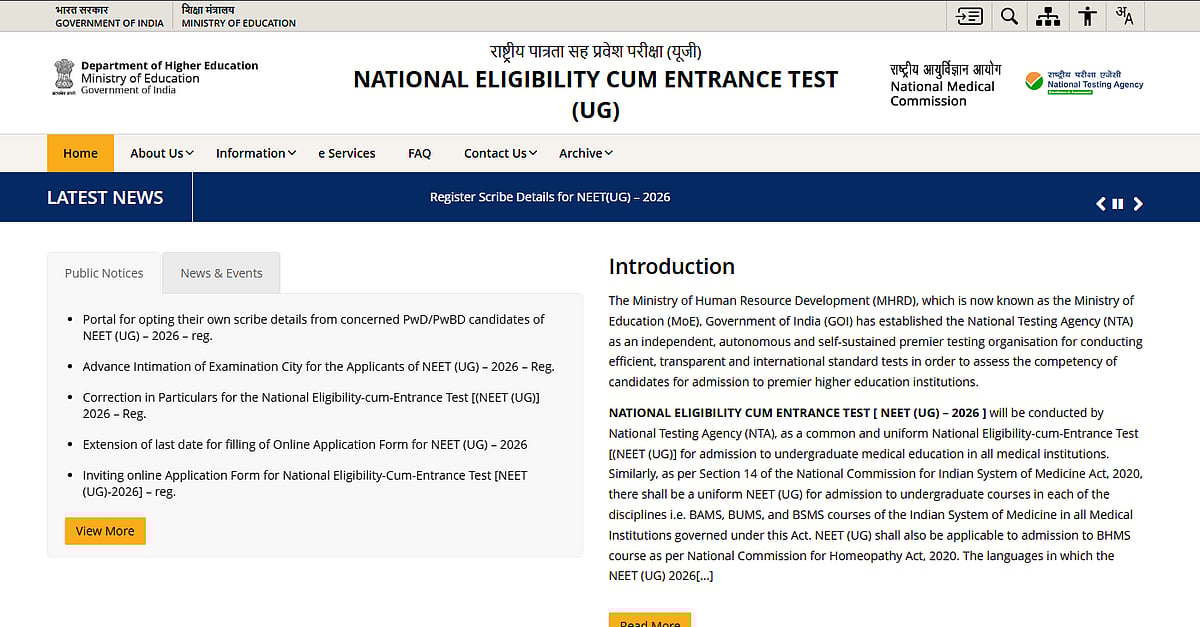Click the skip to main content icon
The width and height of the screenshot is (1200, 627).
coord(969,16)
